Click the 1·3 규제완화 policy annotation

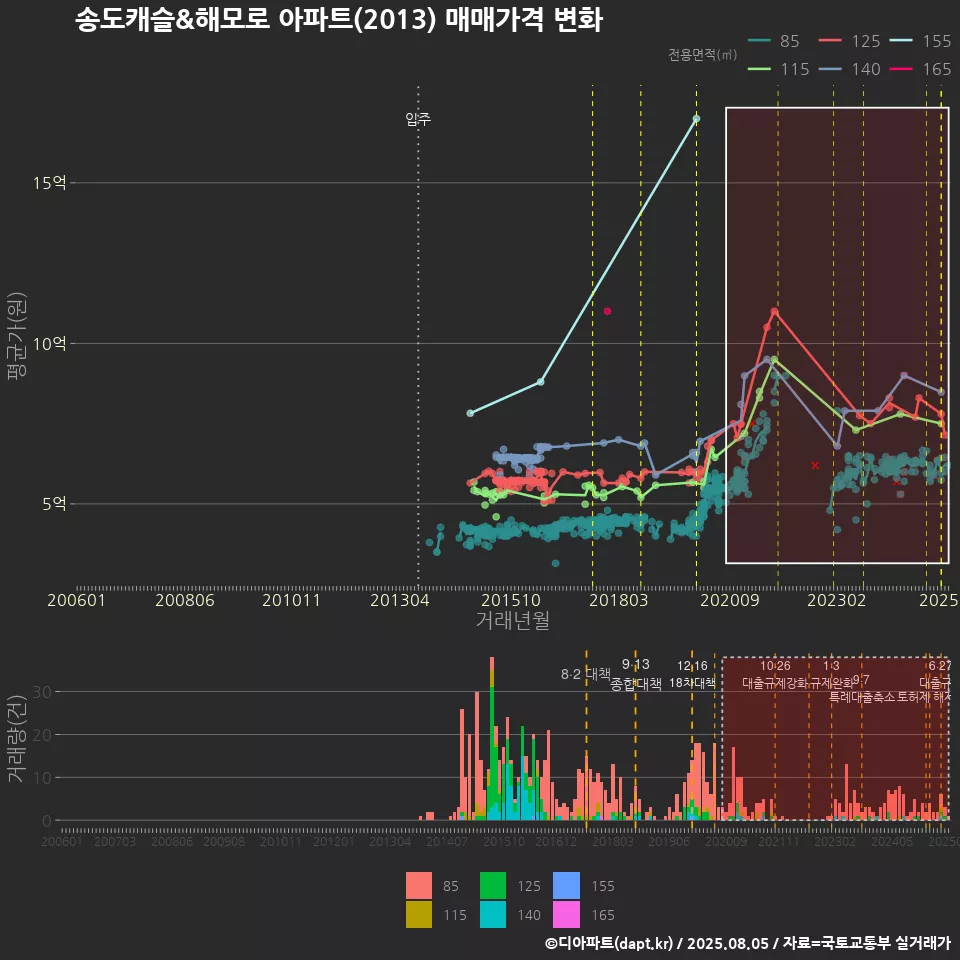pos(831,674)
